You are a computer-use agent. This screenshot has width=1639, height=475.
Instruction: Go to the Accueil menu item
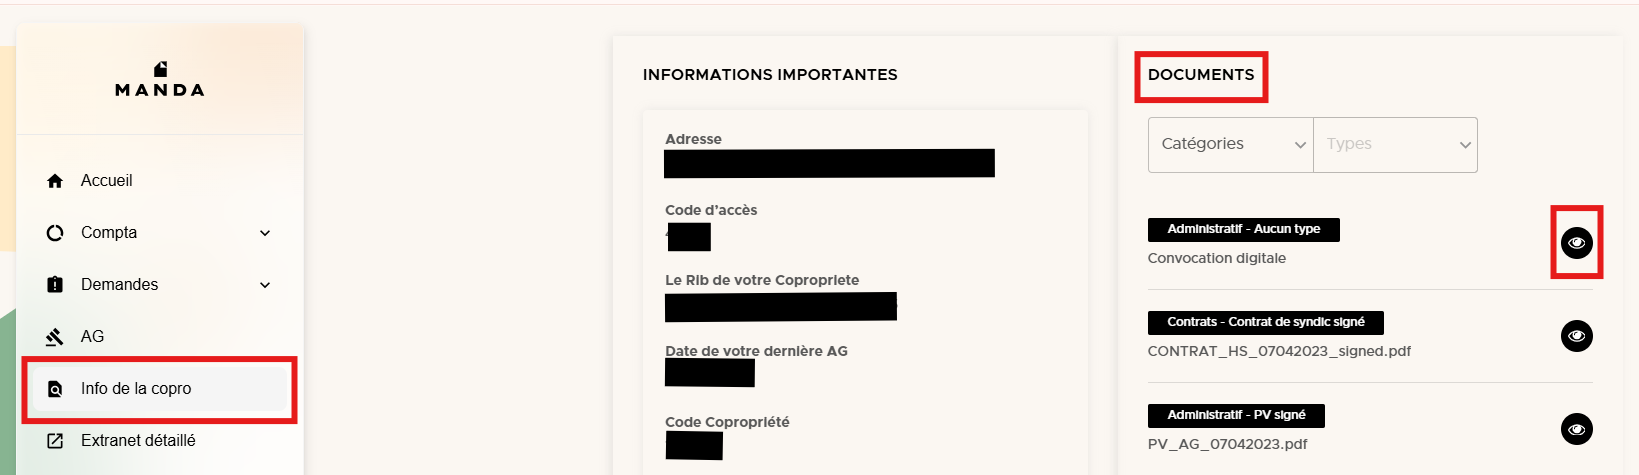[107, 181]
